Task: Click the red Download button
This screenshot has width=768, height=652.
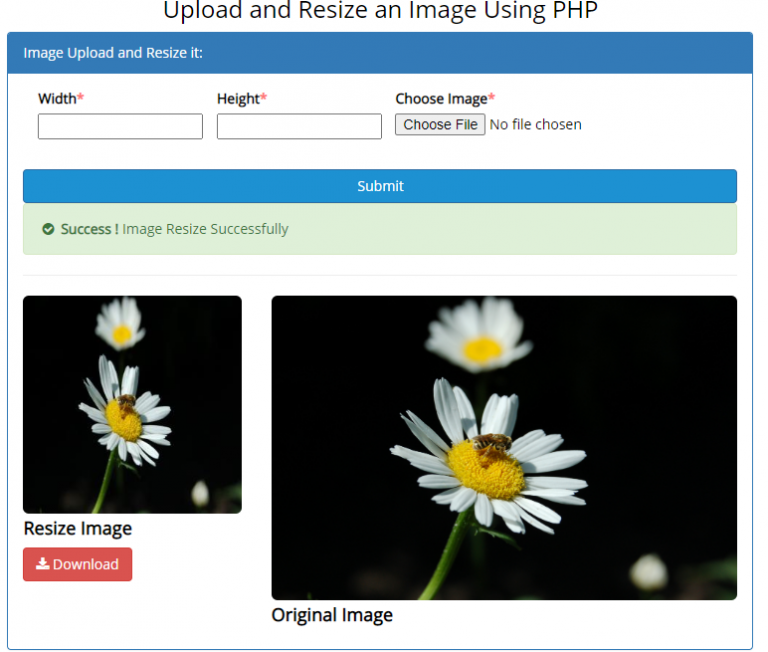Action: 77,564
